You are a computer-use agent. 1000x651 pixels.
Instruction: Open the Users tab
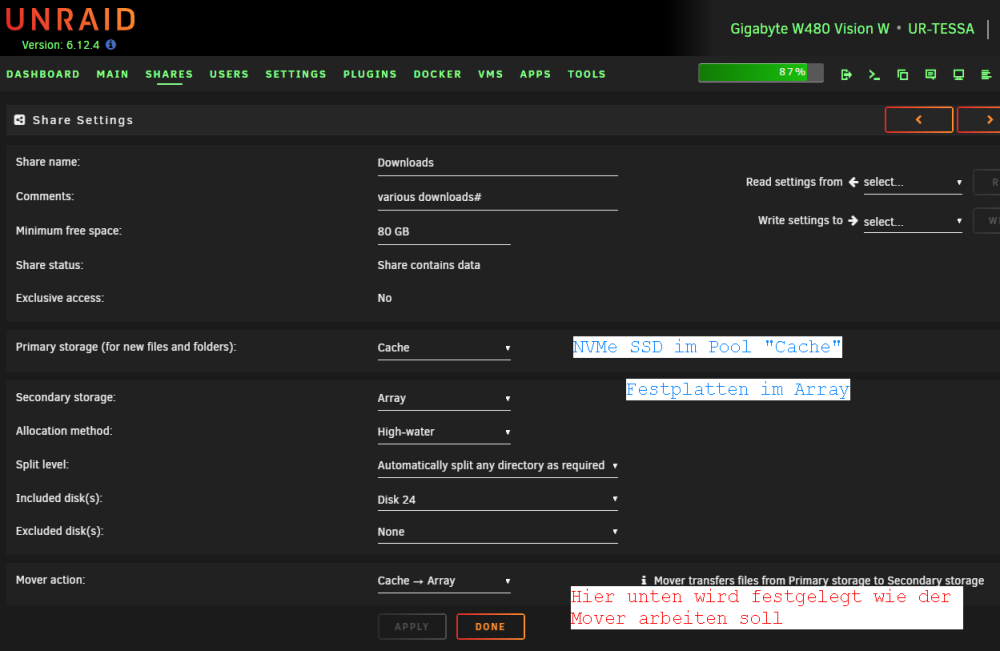pos(229,74)
